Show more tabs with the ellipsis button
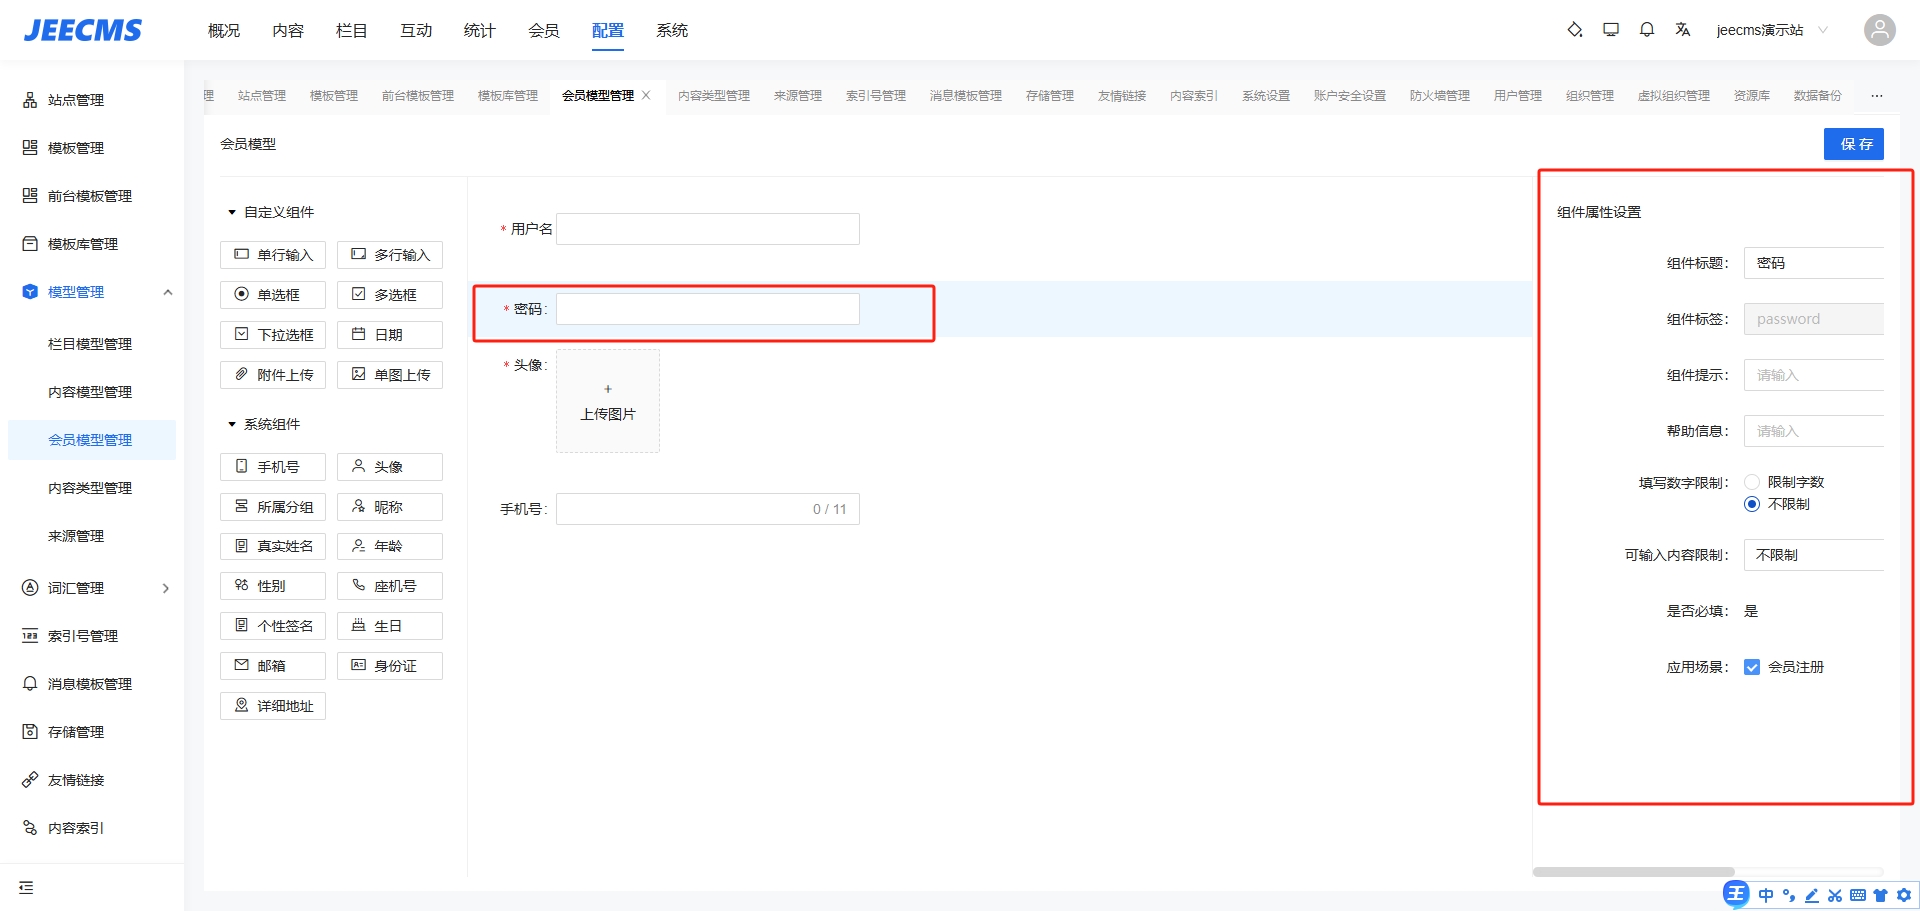This screenshot has width=1920, height=911. [1877, 96]
